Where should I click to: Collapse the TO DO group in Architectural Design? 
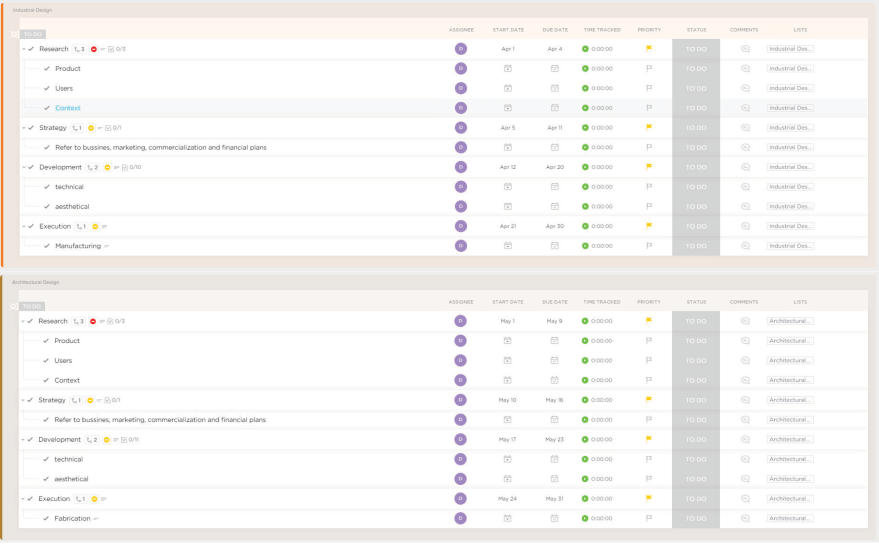14,306
